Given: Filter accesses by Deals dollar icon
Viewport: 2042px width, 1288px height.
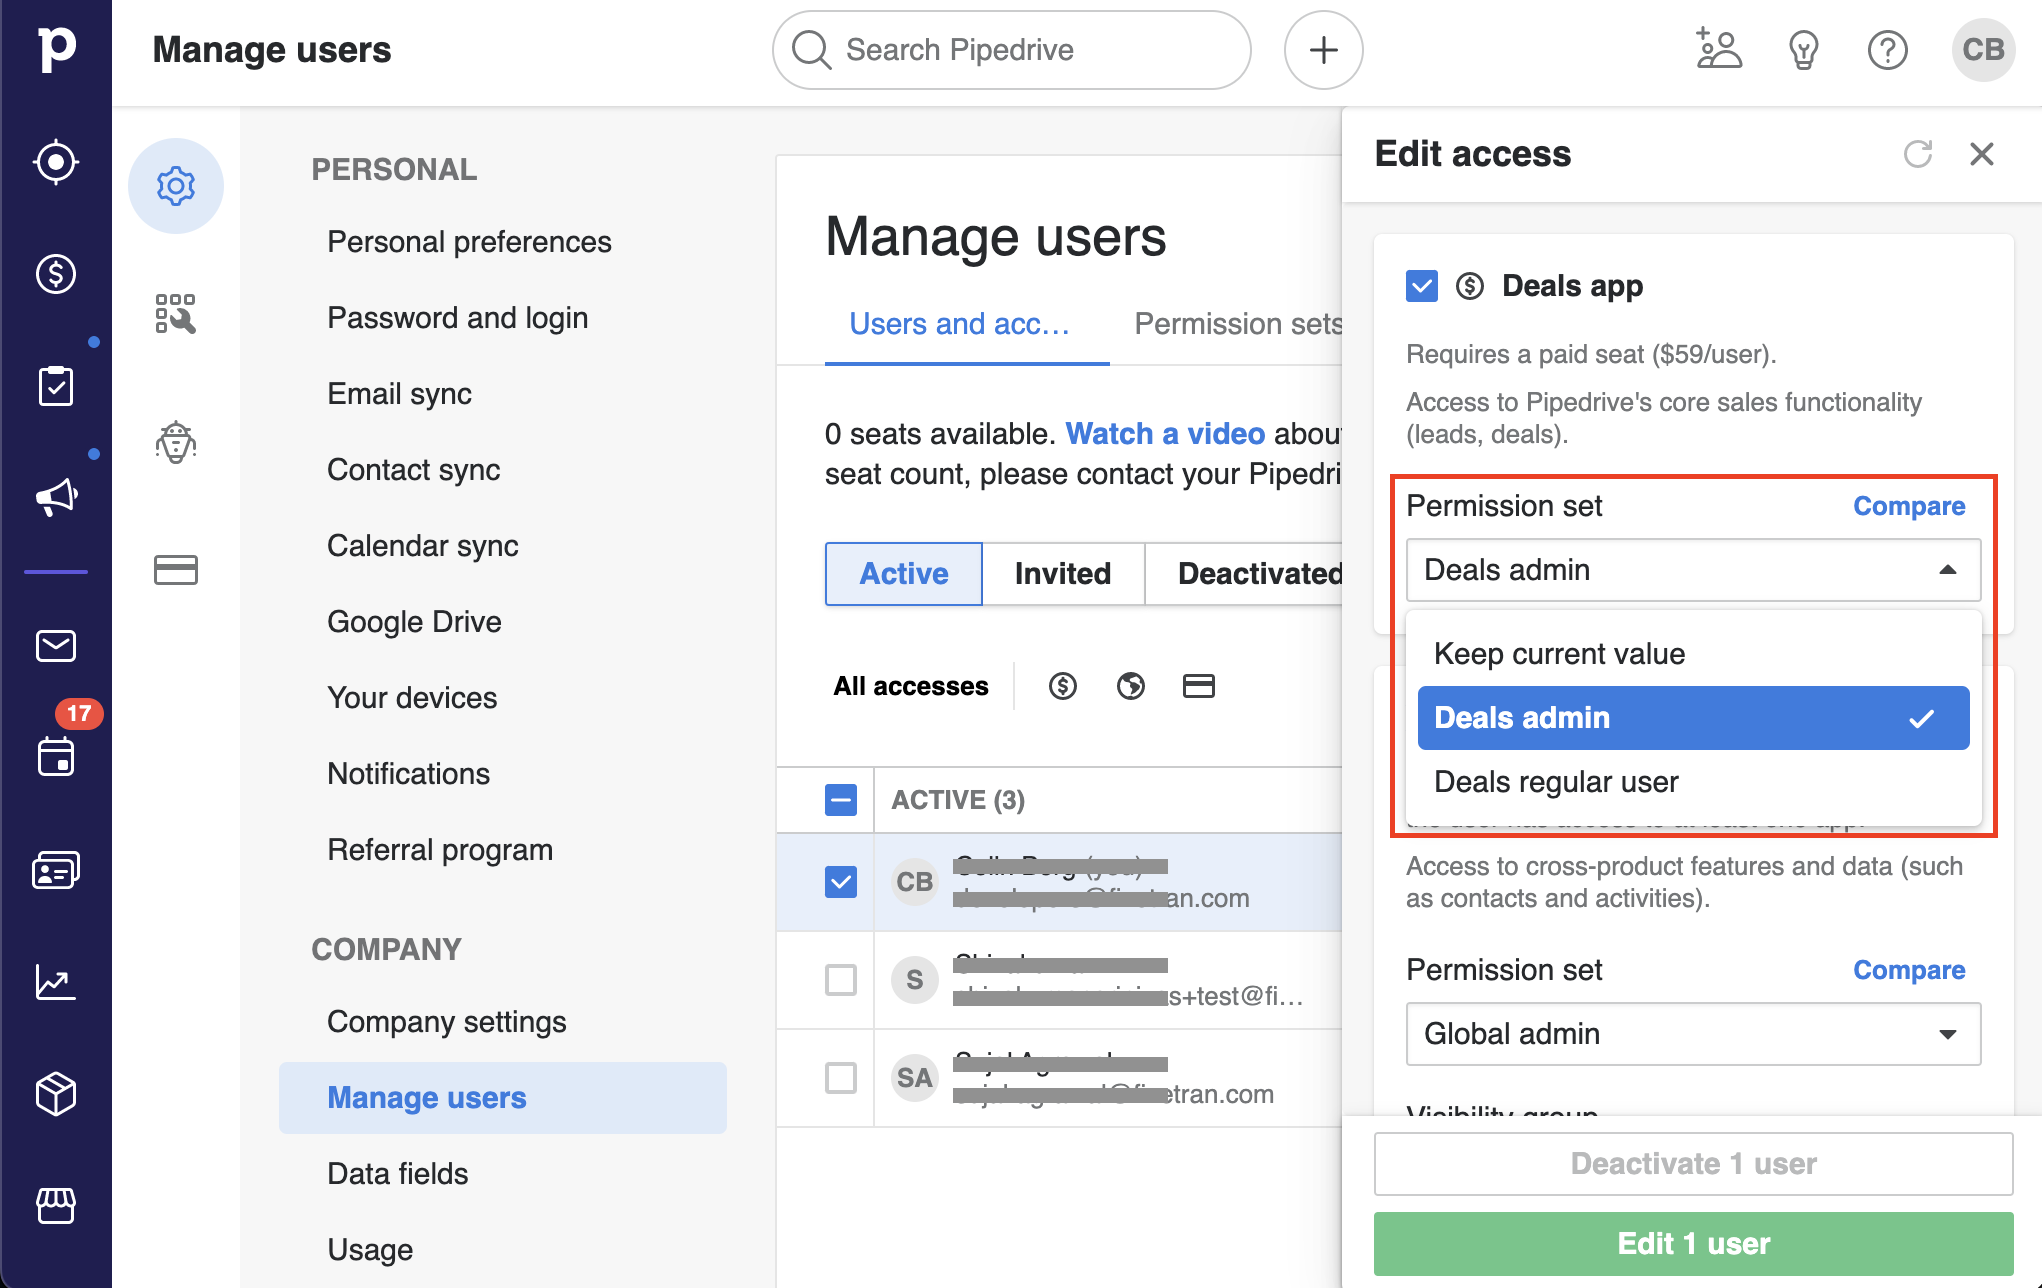Looking at the screenshot, I should 1063,686.
